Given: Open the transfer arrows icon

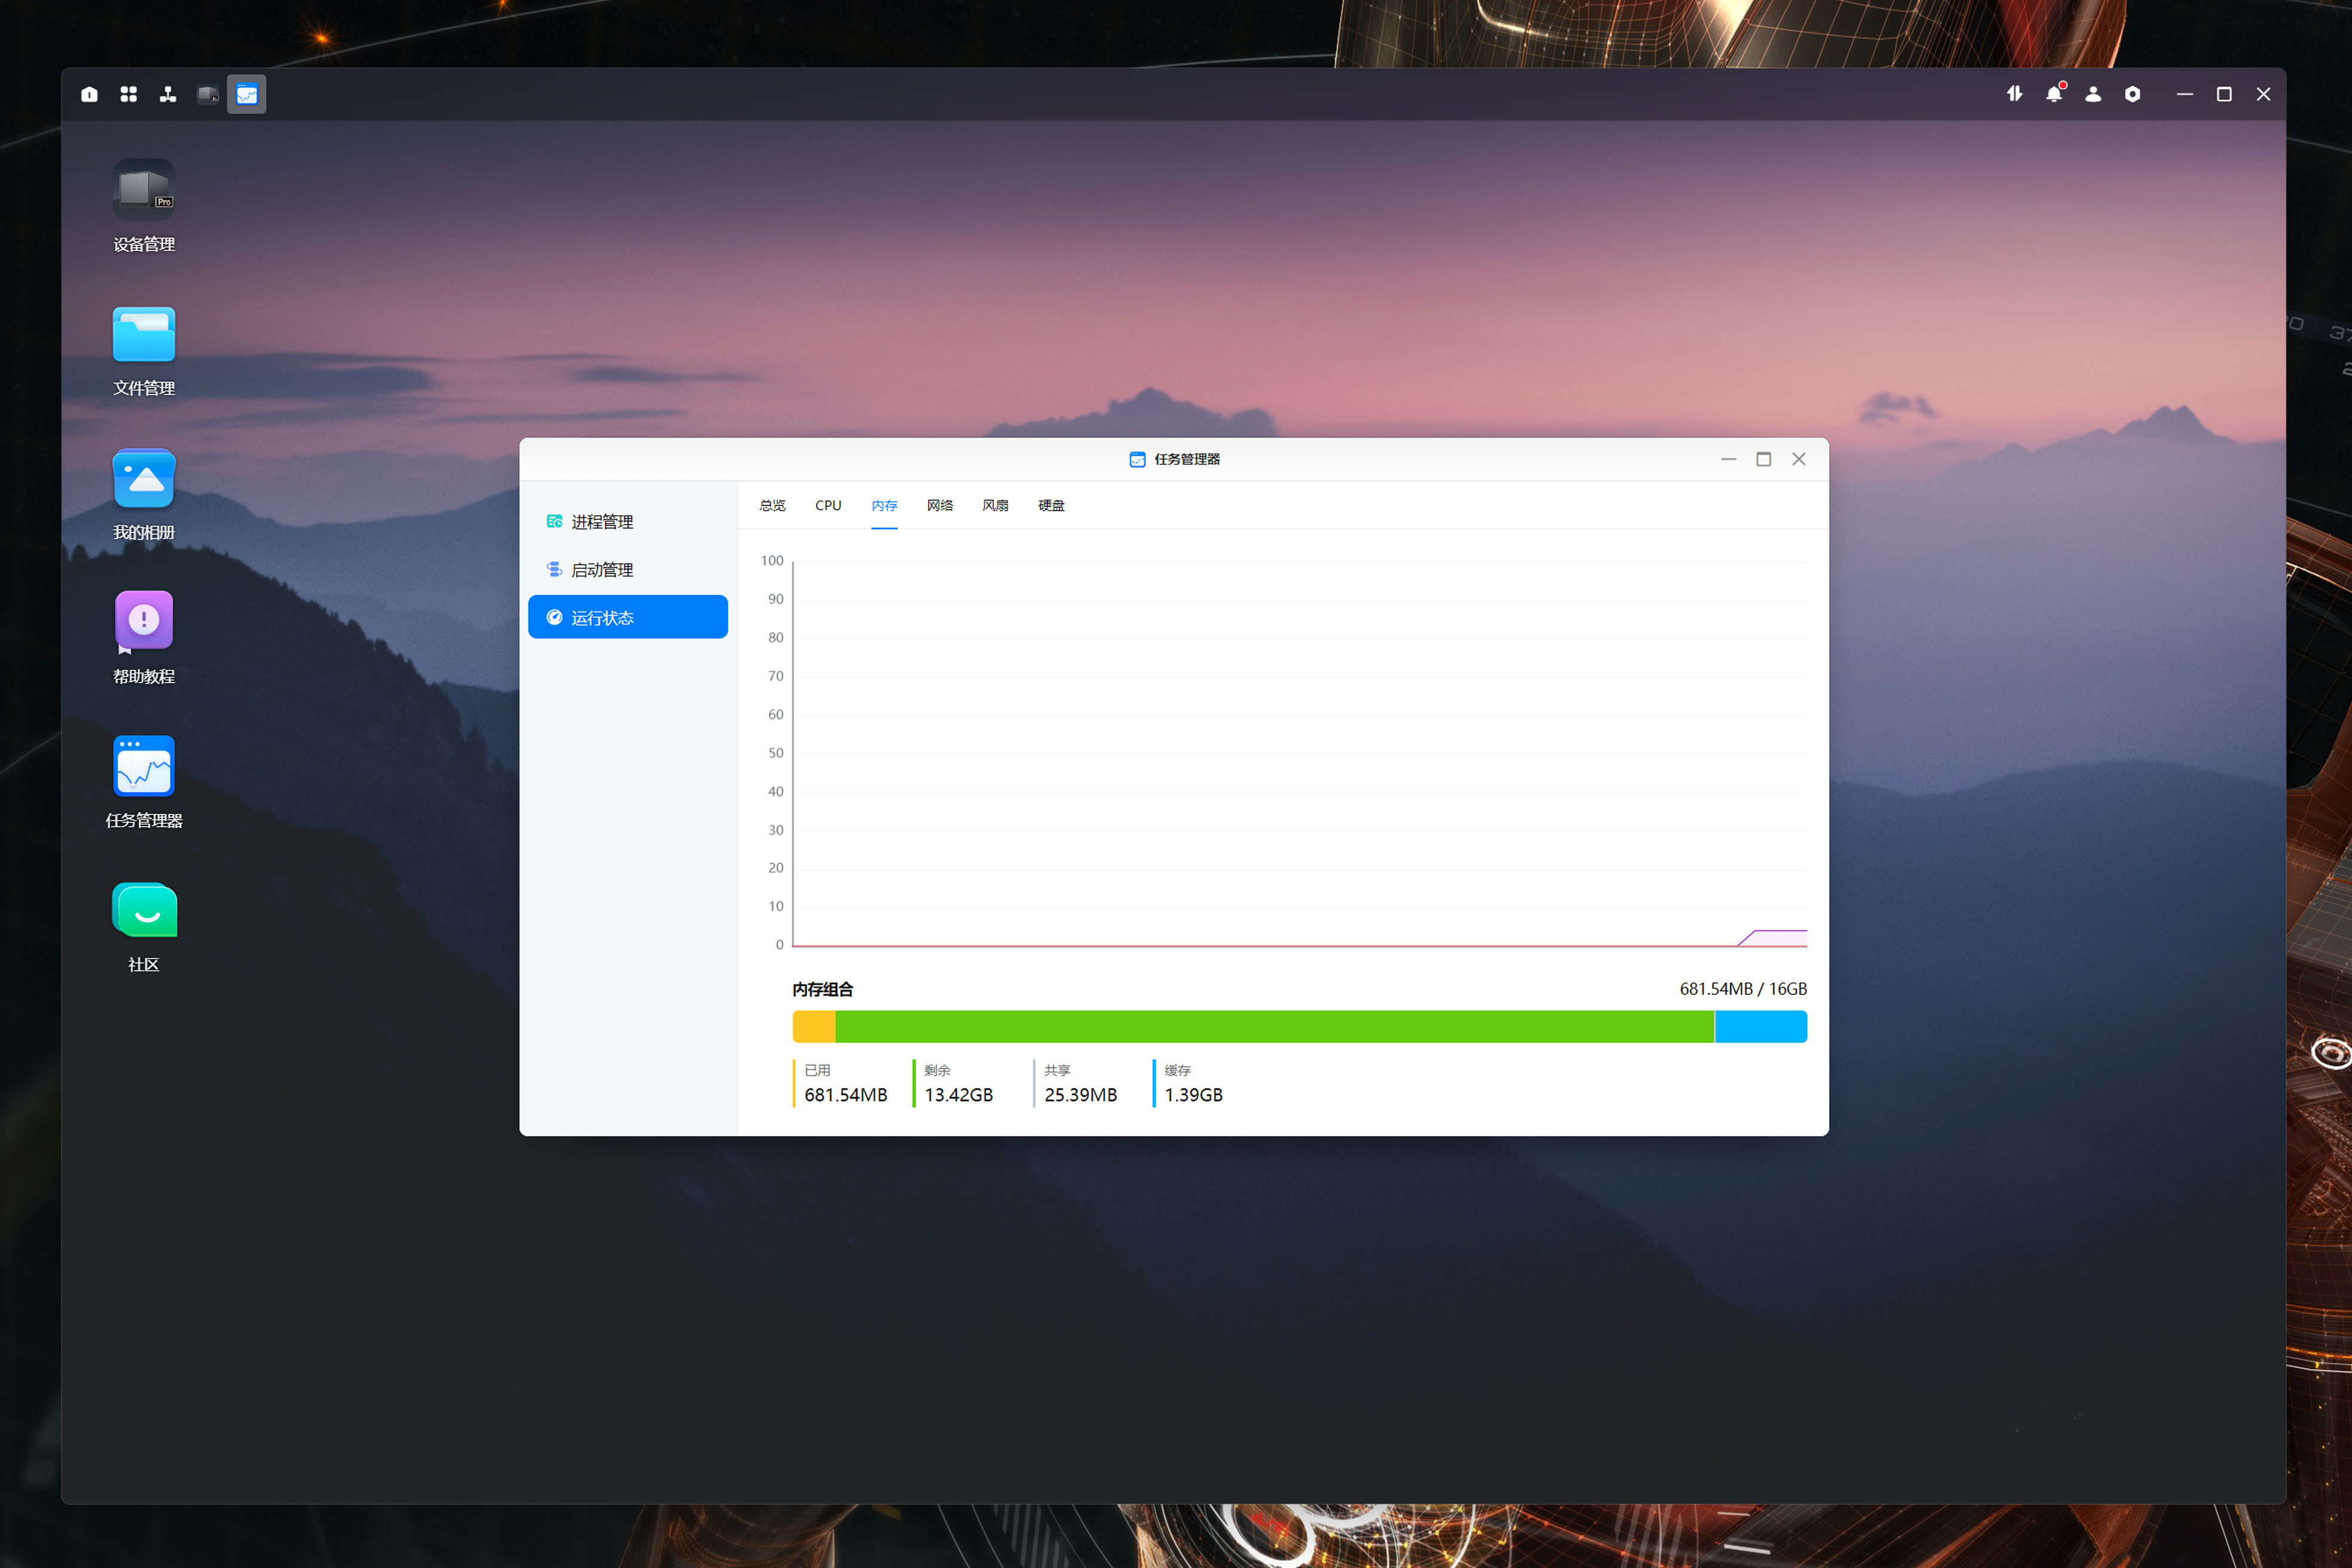Looking at the screenshot, I should [2014, 94].
